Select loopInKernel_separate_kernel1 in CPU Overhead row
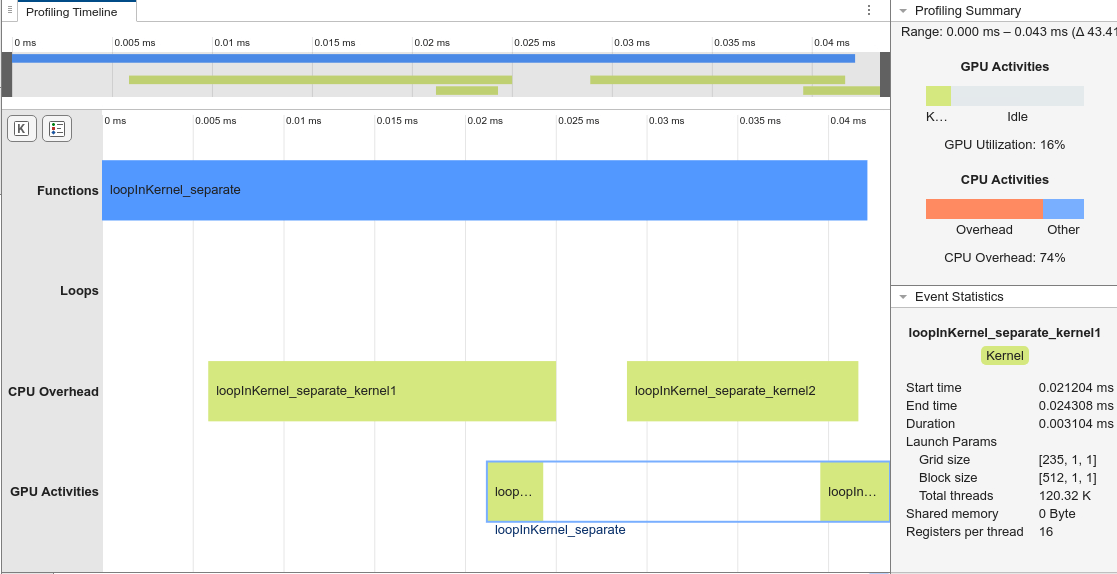This screenshot has height=574, width=1117. pos(381,391)
